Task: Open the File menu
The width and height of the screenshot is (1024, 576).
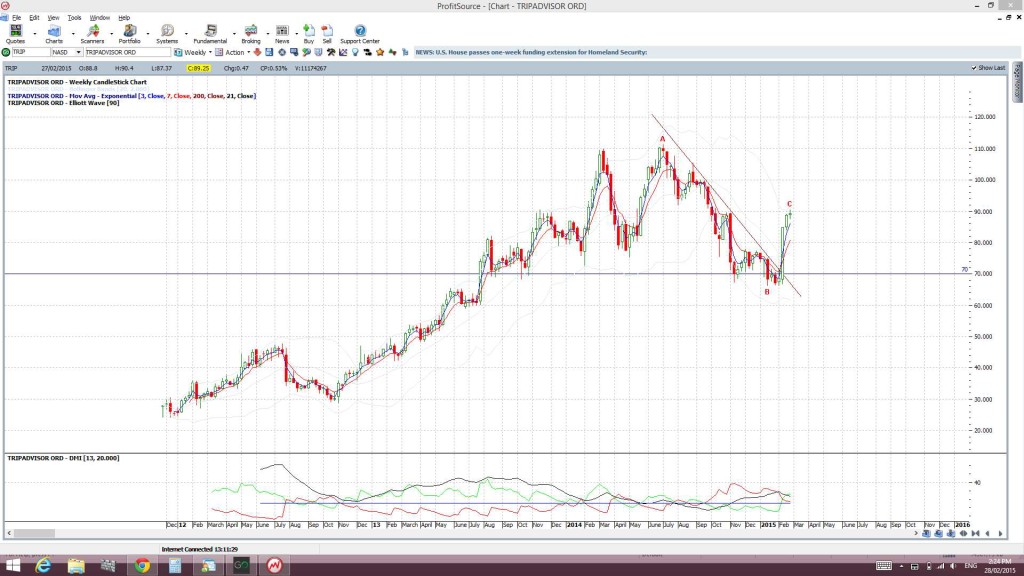Action: 16,18
